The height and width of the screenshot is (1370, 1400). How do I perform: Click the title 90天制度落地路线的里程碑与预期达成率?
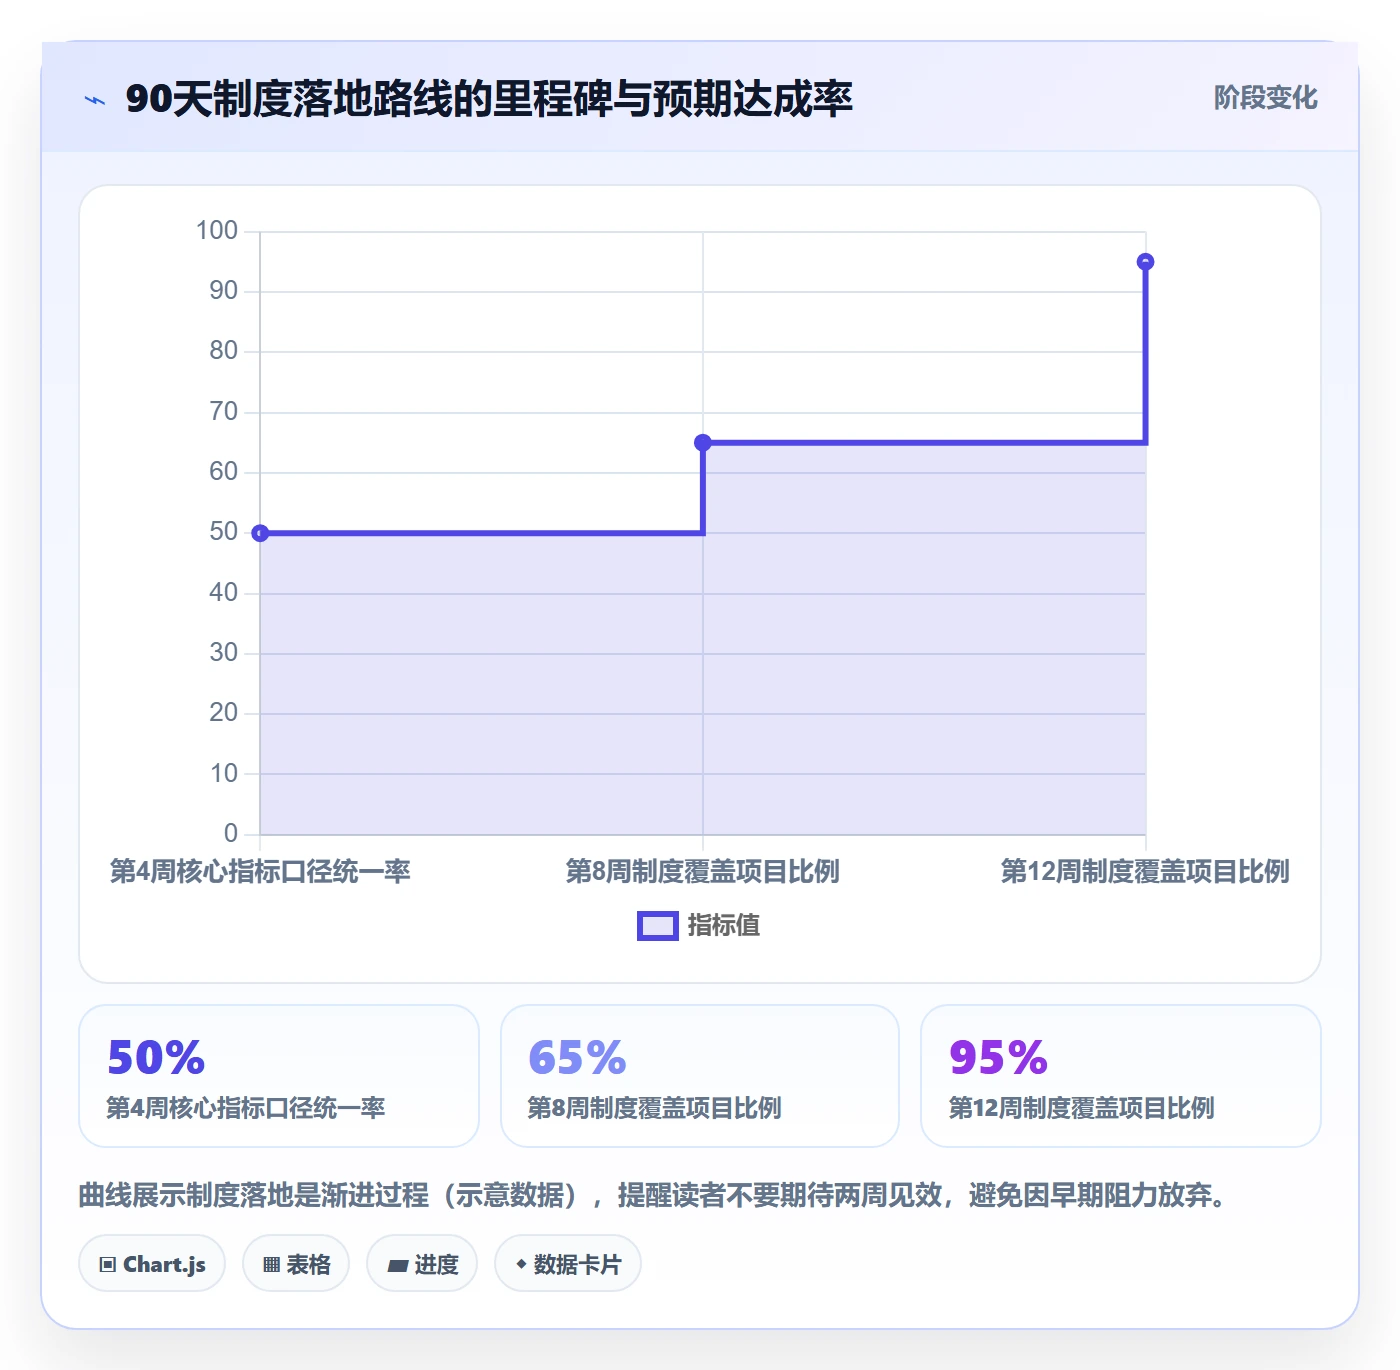tap(489, 99)
